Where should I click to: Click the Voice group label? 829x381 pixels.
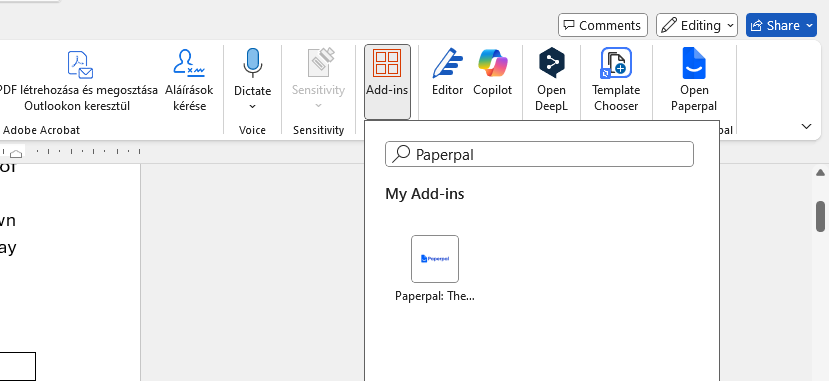click(252, 130)
